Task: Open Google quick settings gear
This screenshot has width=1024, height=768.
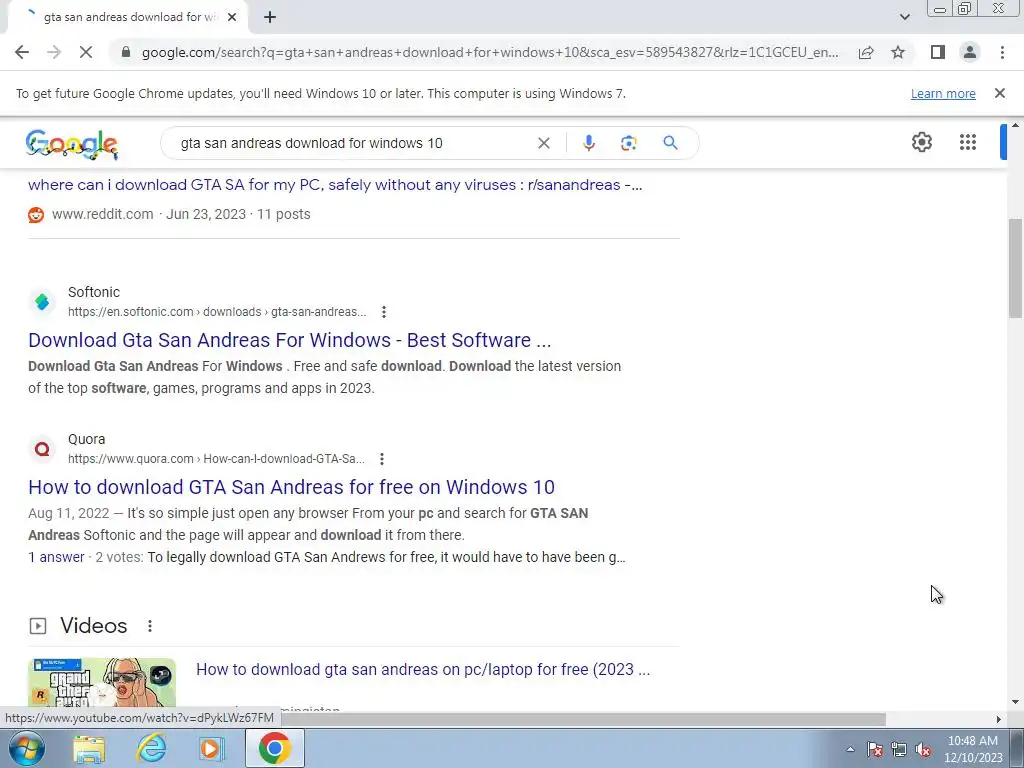Action: point(921,142)
